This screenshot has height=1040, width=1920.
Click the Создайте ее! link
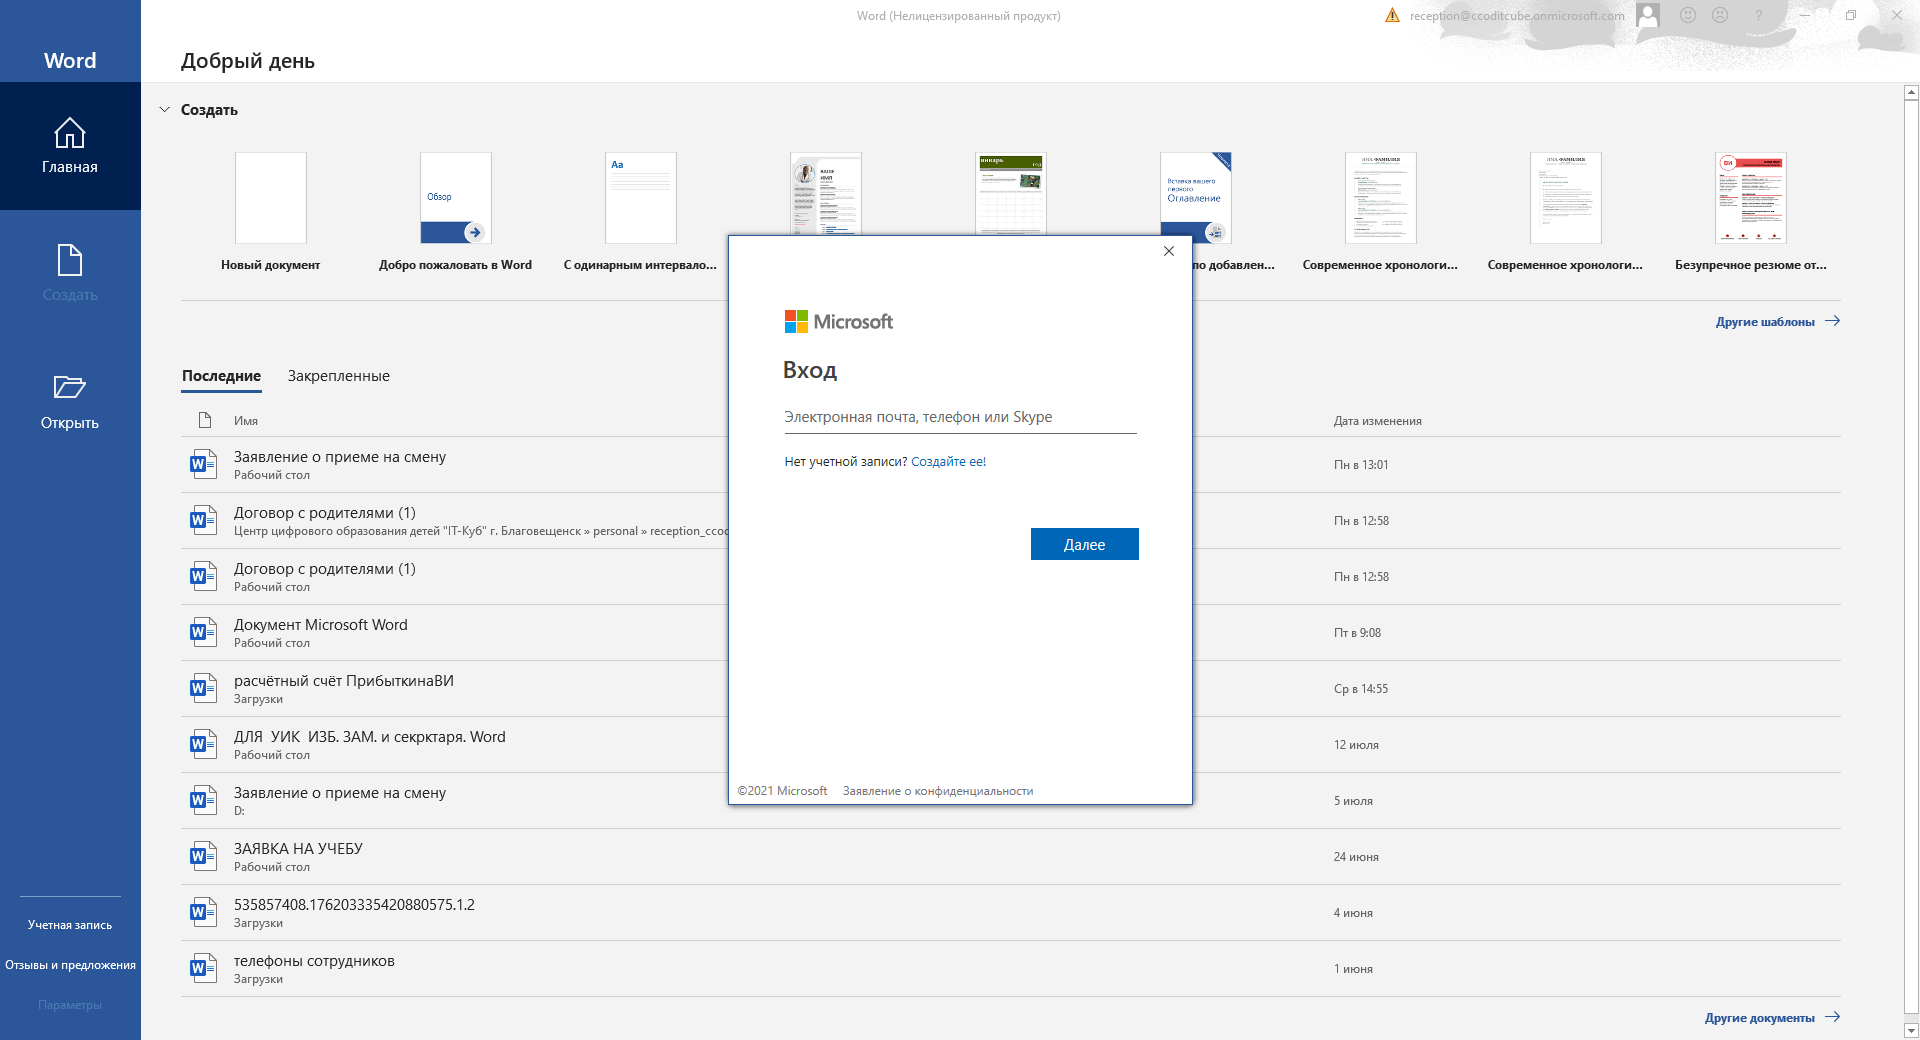949,462
